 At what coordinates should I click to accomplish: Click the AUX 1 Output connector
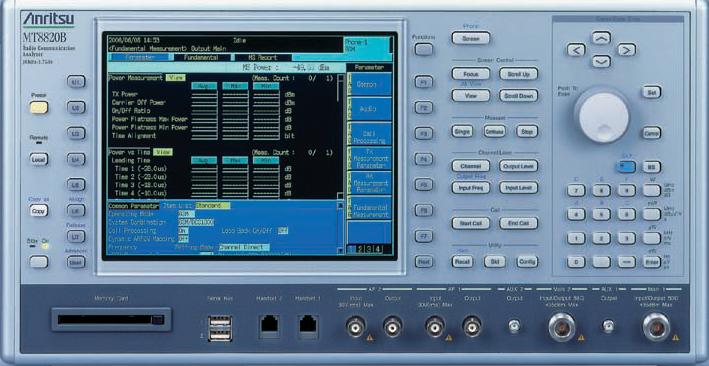pos(609,326)
